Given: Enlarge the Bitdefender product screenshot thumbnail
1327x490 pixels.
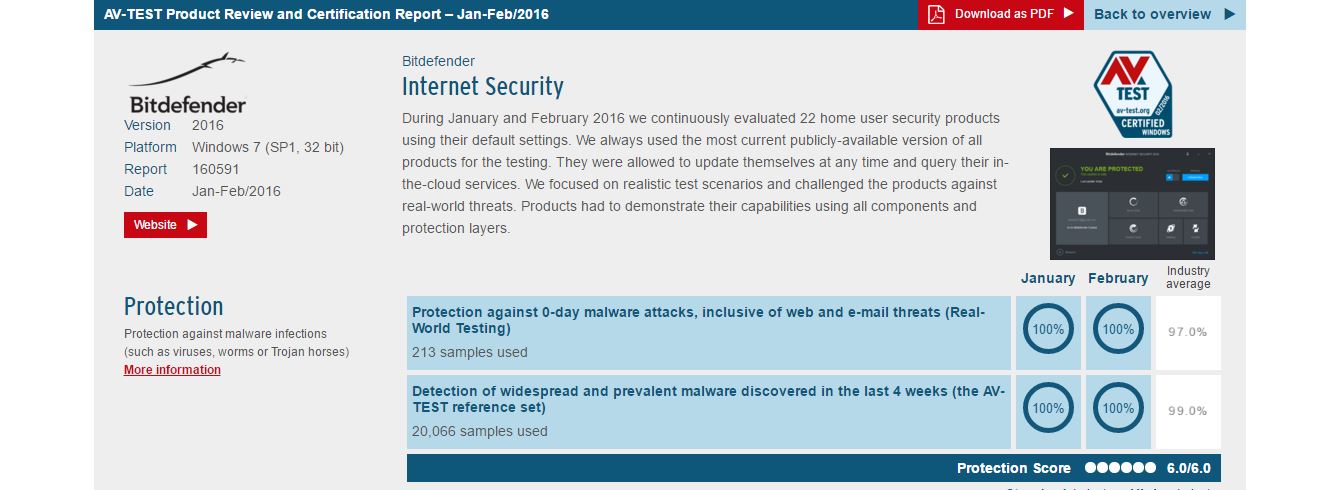Looking at the screenshot, I should point(1132,204).
